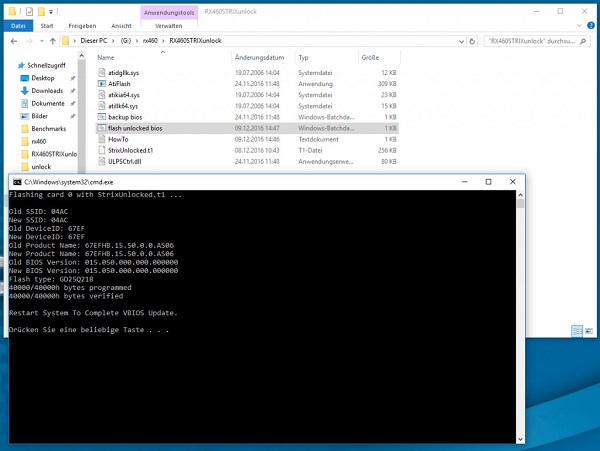
Task: Open the quick access toolbar dropdown
Action: (56, 7)
